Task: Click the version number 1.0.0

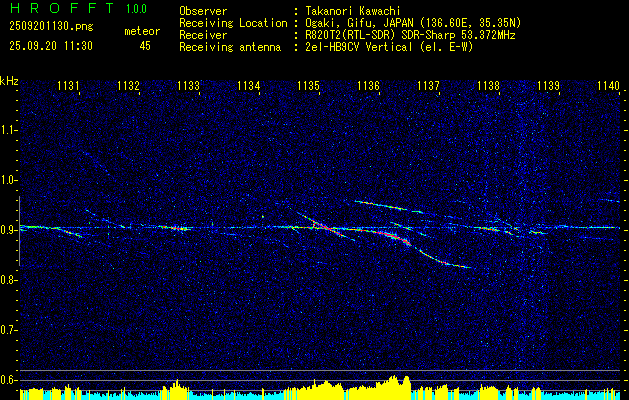Action: [x=136, y=9]
